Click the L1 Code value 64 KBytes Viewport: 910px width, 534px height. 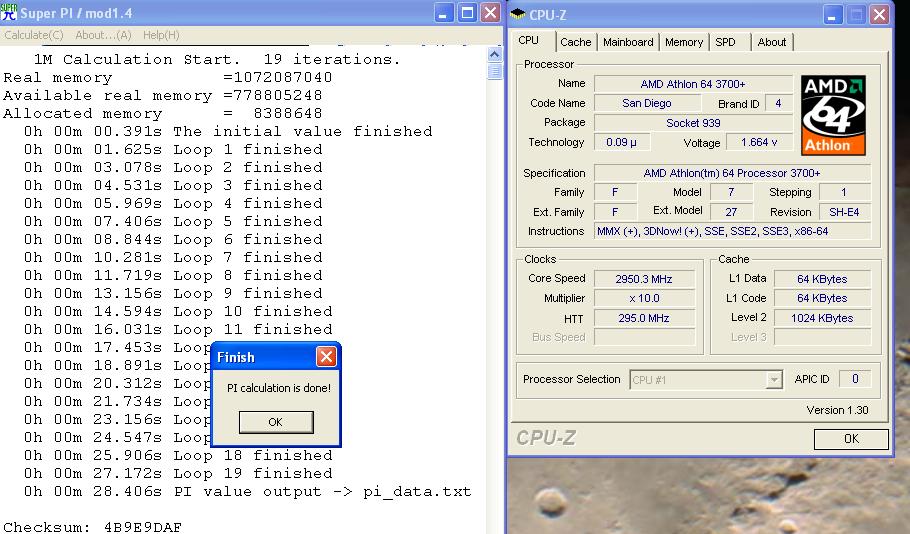coord(822,298)
